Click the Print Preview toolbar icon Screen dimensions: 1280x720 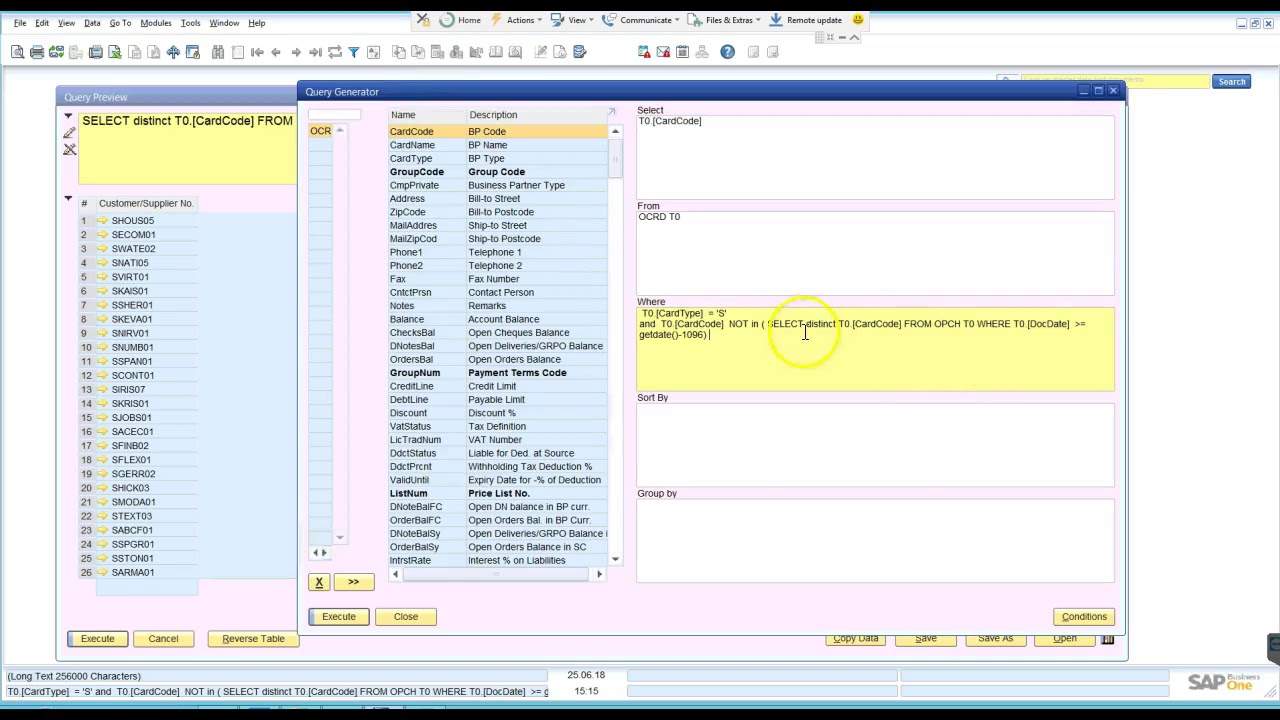(17, 52)
